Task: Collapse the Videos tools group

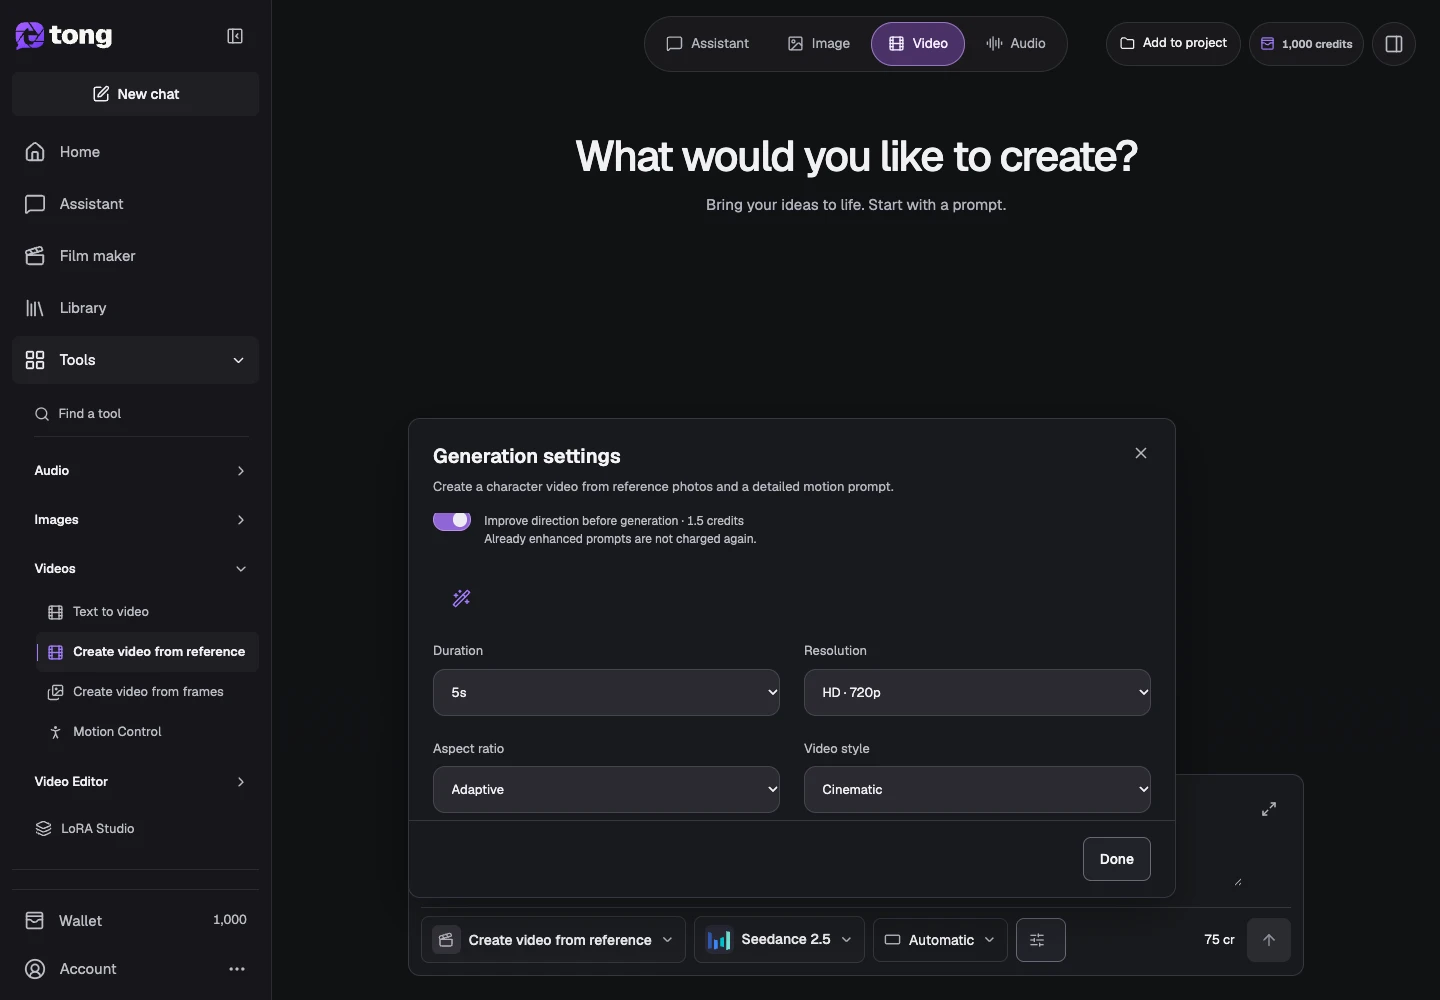Action: point(141,569)
